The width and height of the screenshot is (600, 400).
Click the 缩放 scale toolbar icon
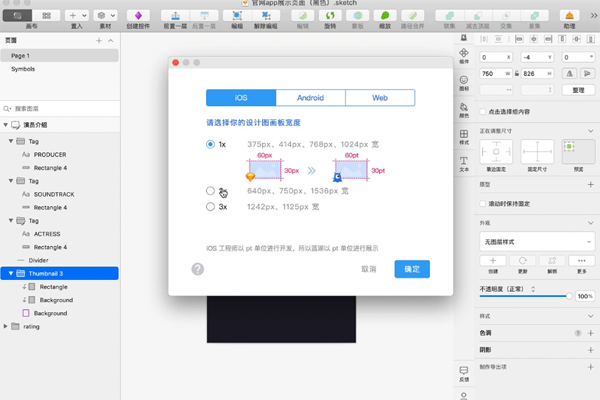point(385,16)
